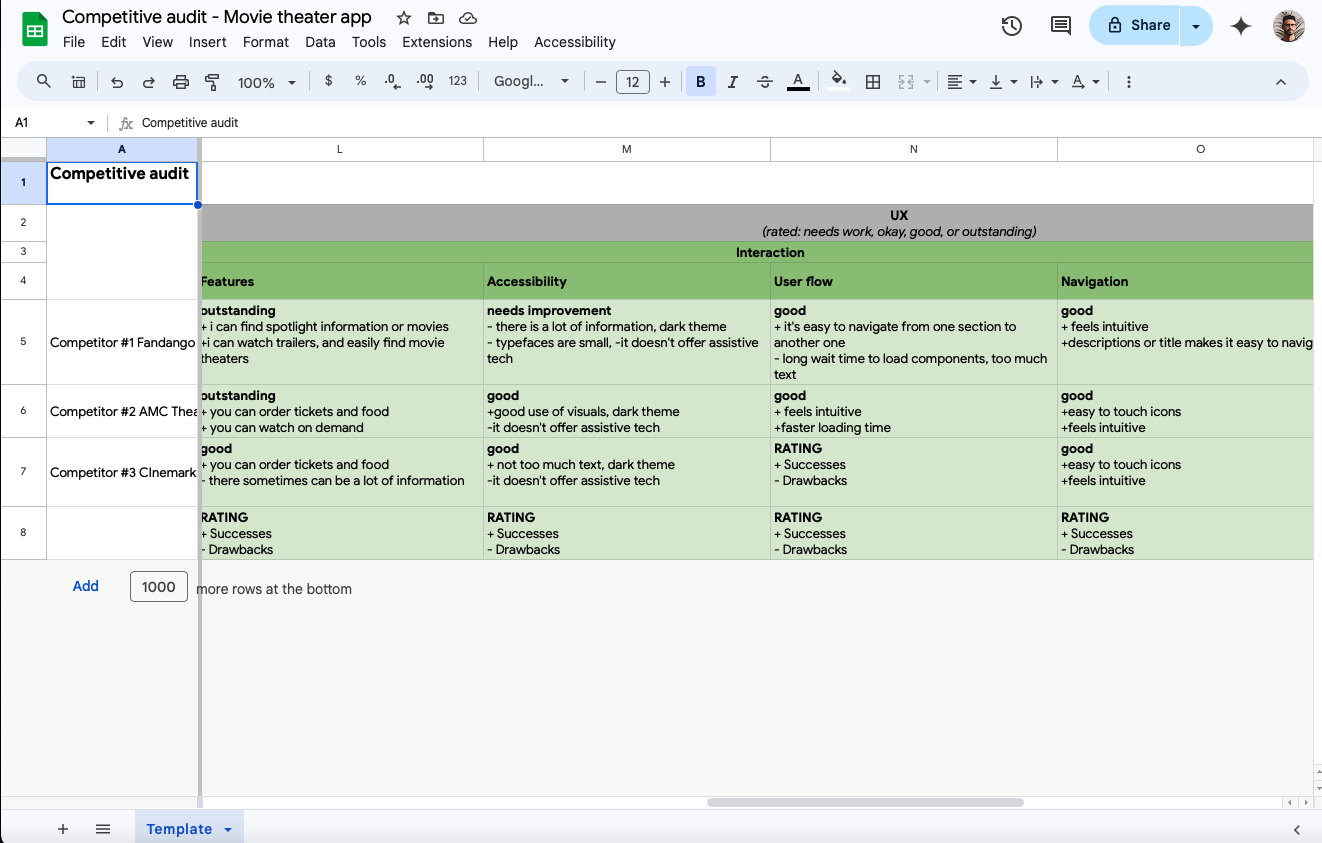Image resolution: width=1322 pixels, height=843 pixels.
Task: Open the Template sheet tab menu arrow
Action: point(228,829)
